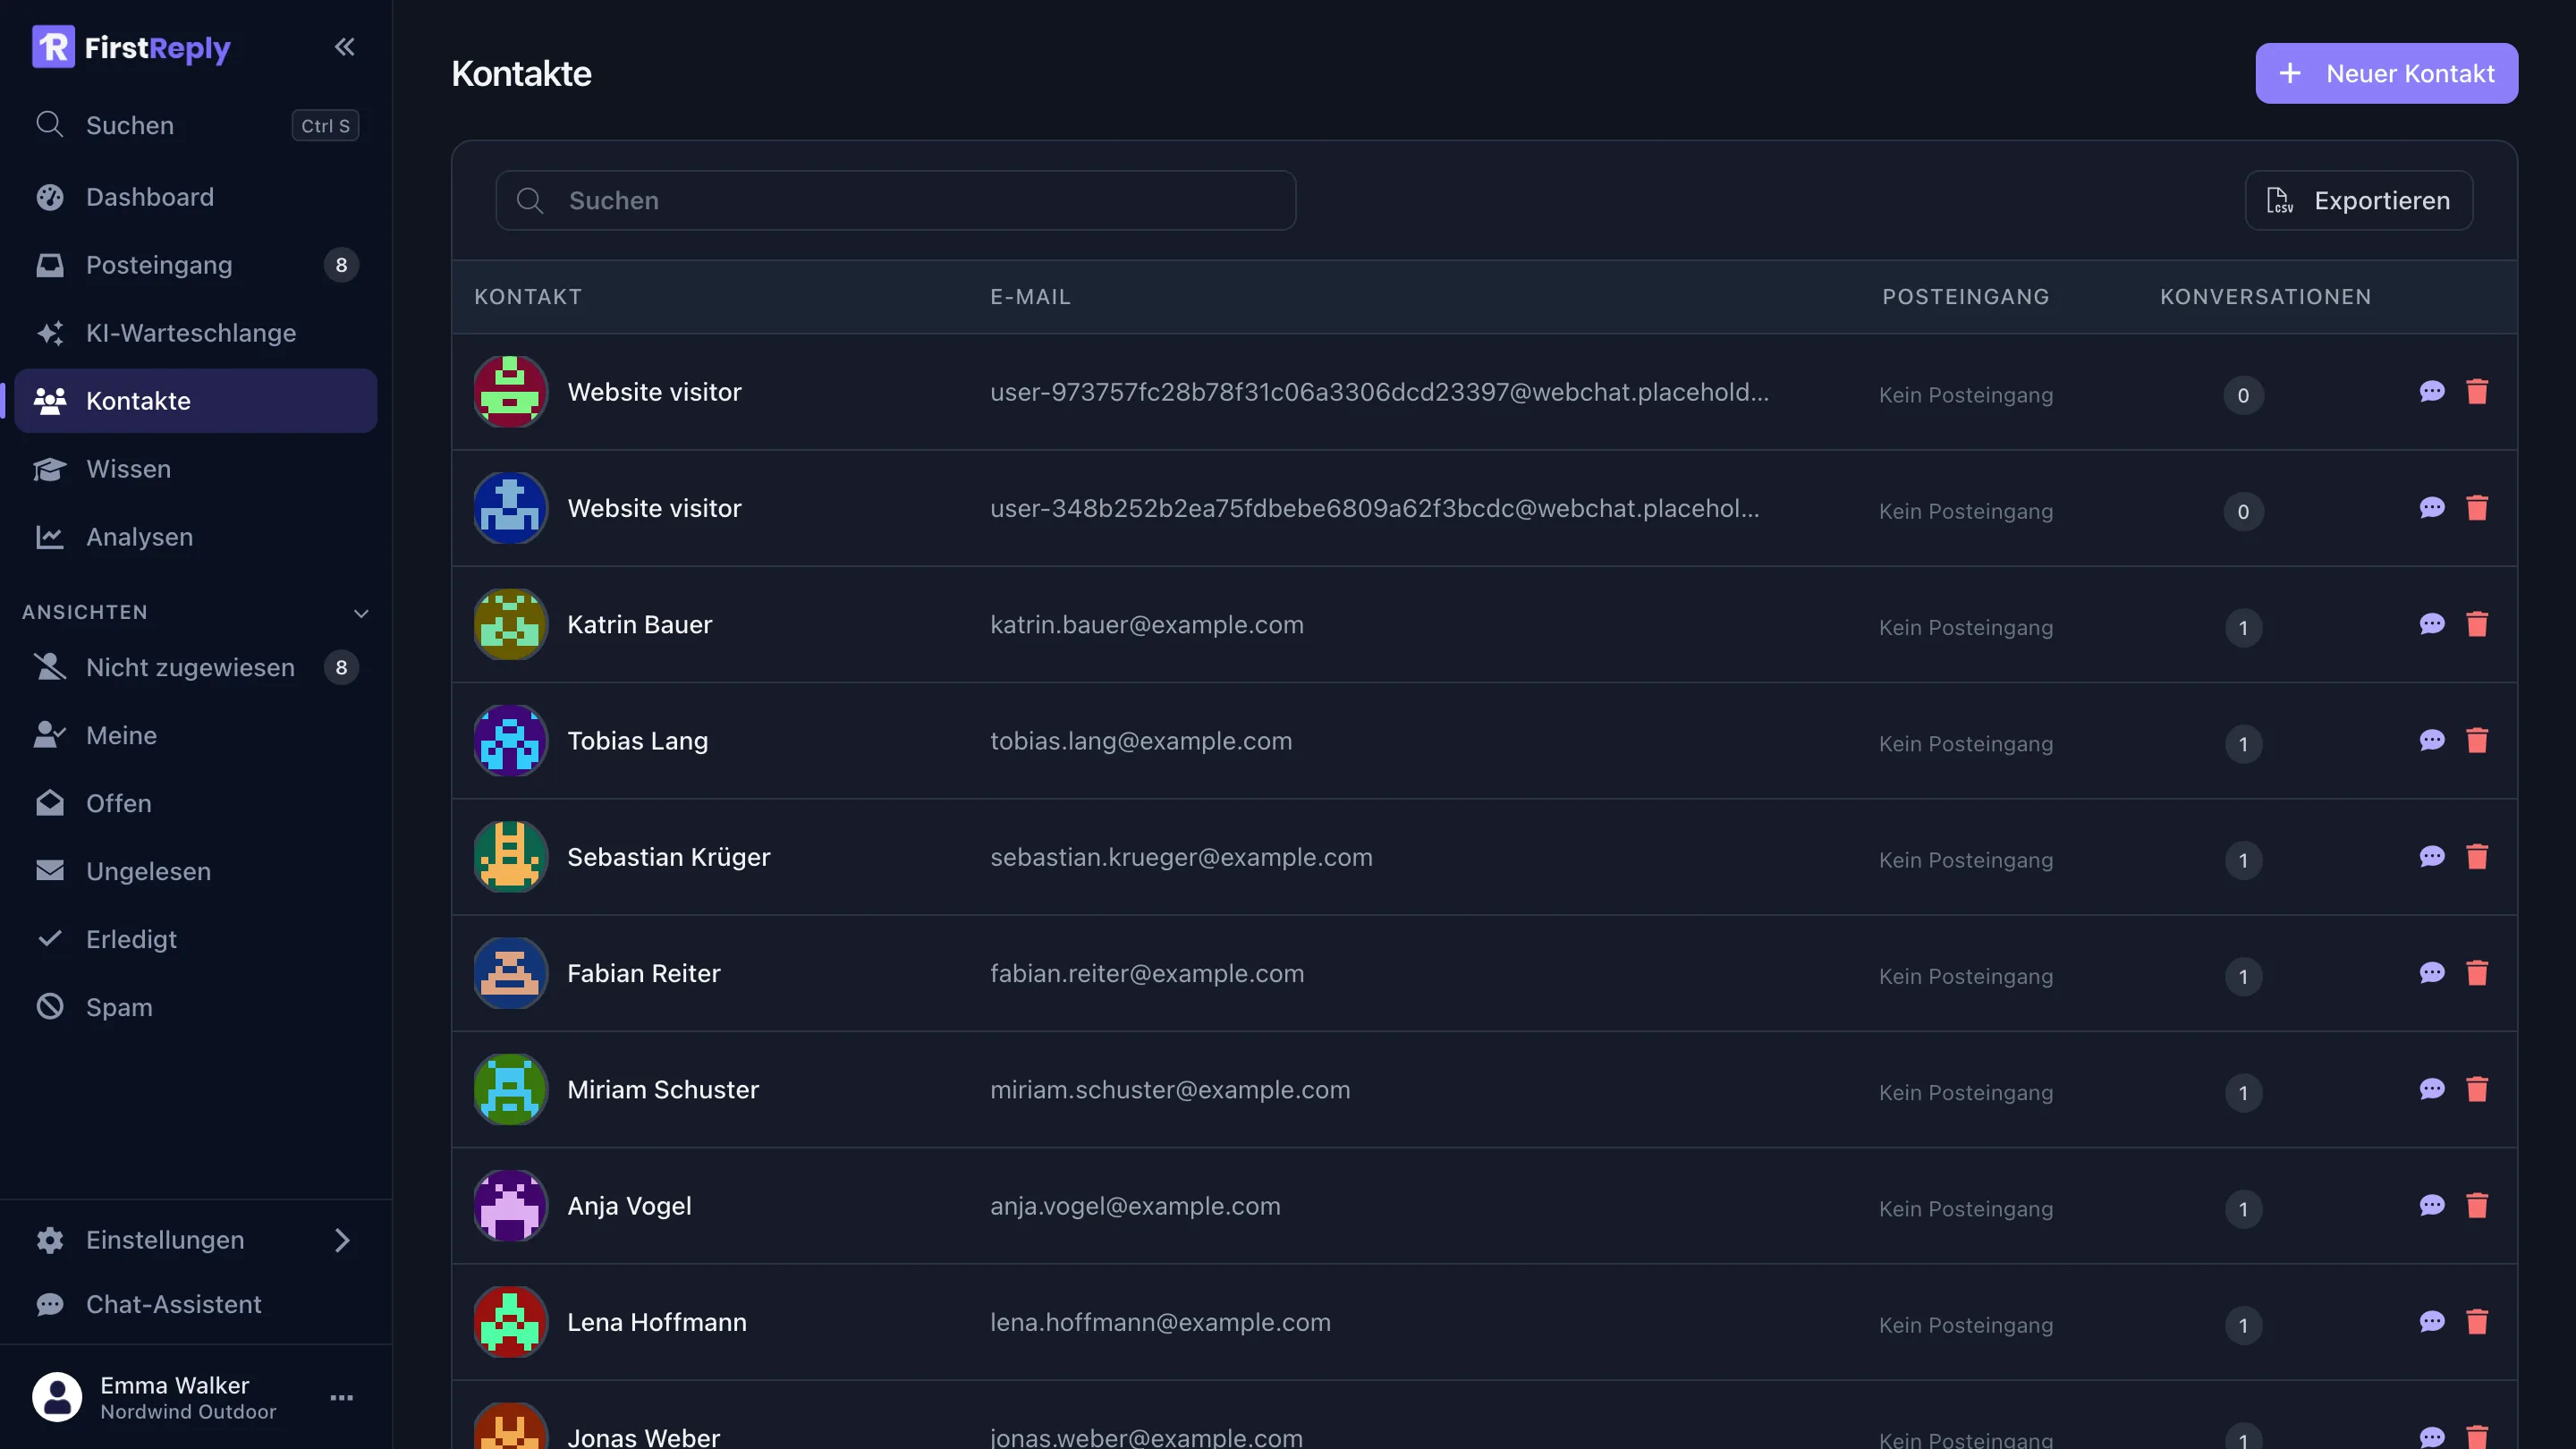Go to Posteingang
The image size is (2576, 1449).
(196, 265)
